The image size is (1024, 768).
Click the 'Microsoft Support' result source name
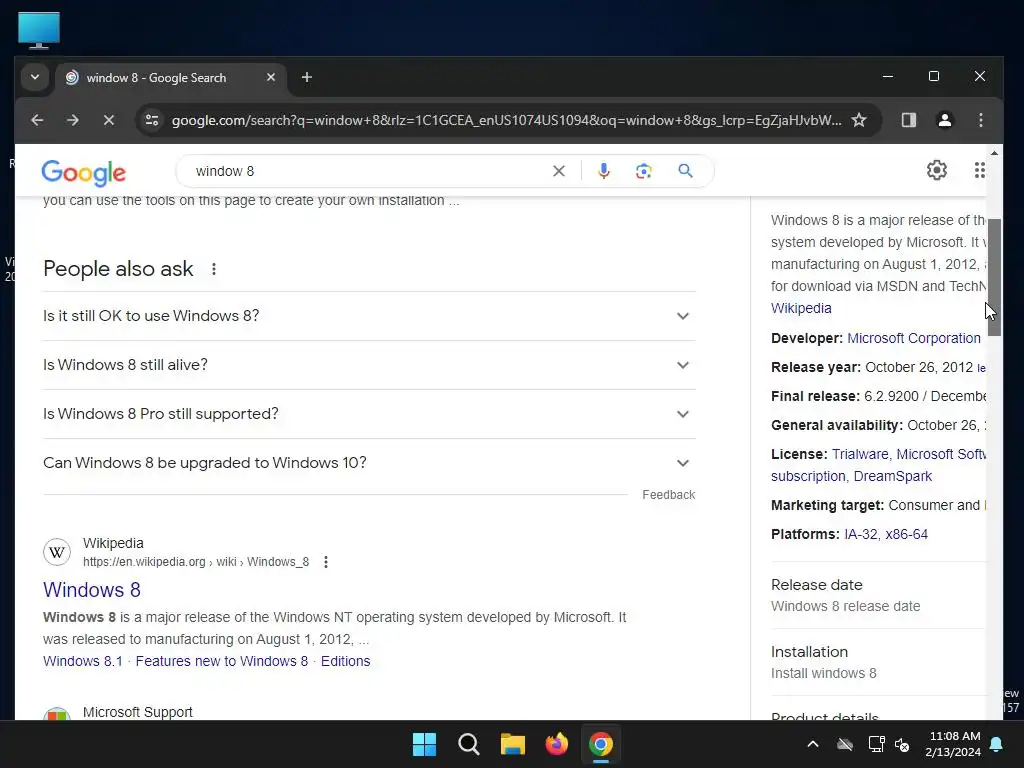(138, 712)
